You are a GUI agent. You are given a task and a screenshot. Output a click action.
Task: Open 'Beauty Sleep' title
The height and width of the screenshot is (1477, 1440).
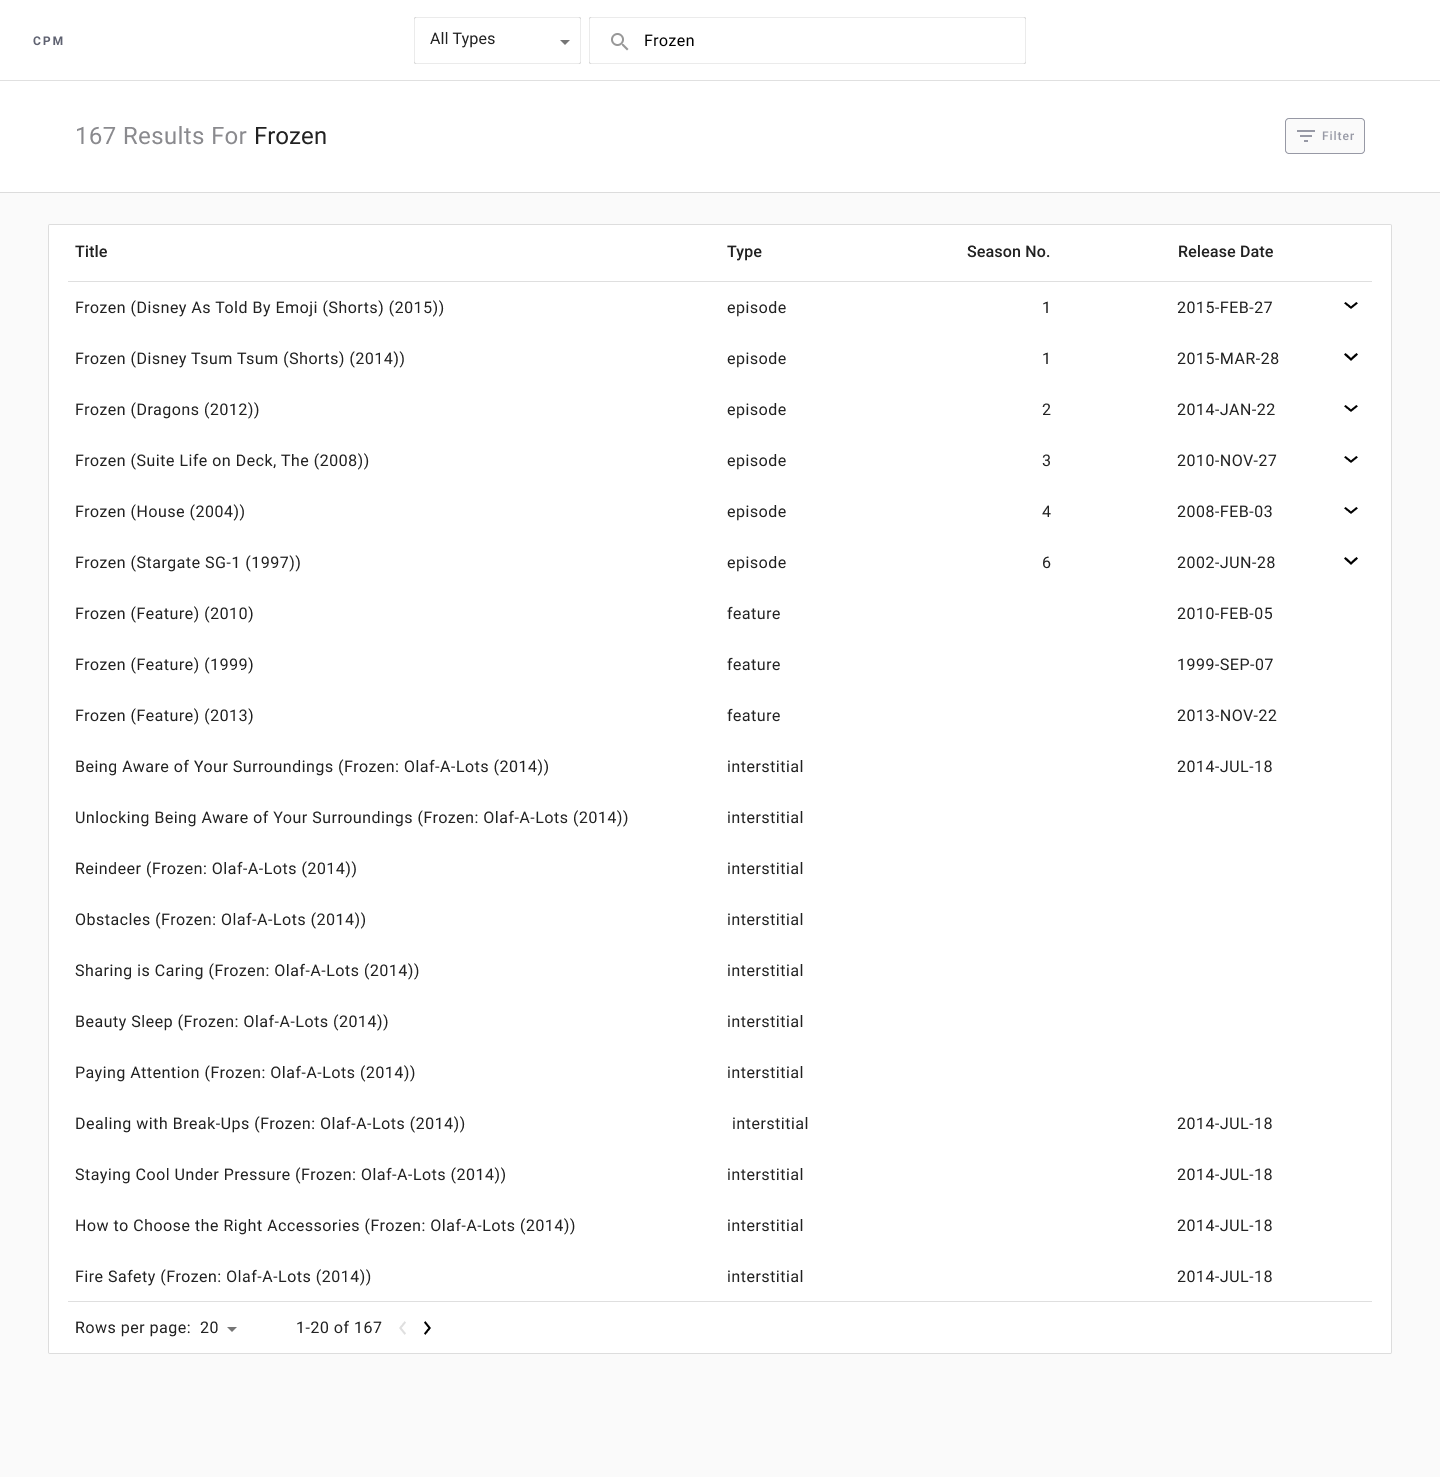coord(232,1022)
